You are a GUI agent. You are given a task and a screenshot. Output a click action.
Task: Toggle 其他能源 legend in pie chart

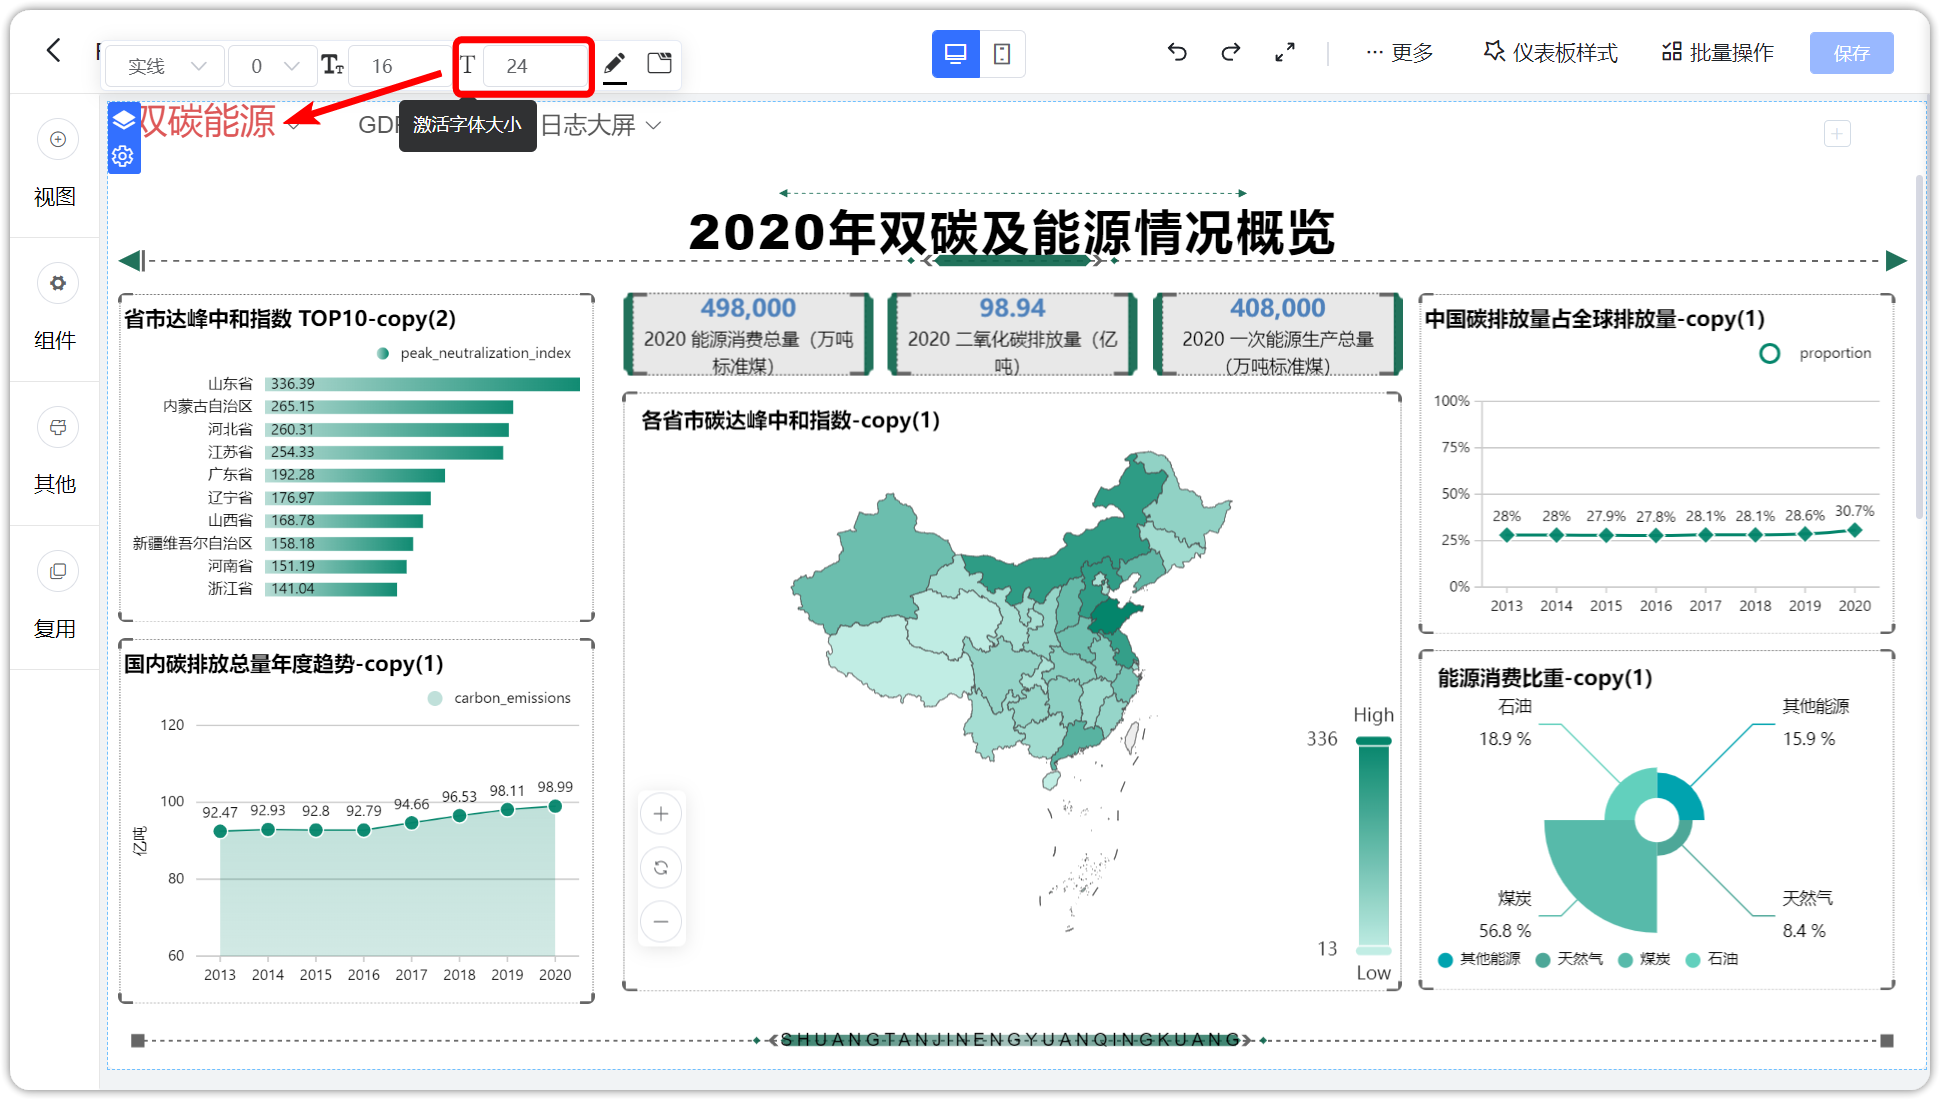[1479, 959]
